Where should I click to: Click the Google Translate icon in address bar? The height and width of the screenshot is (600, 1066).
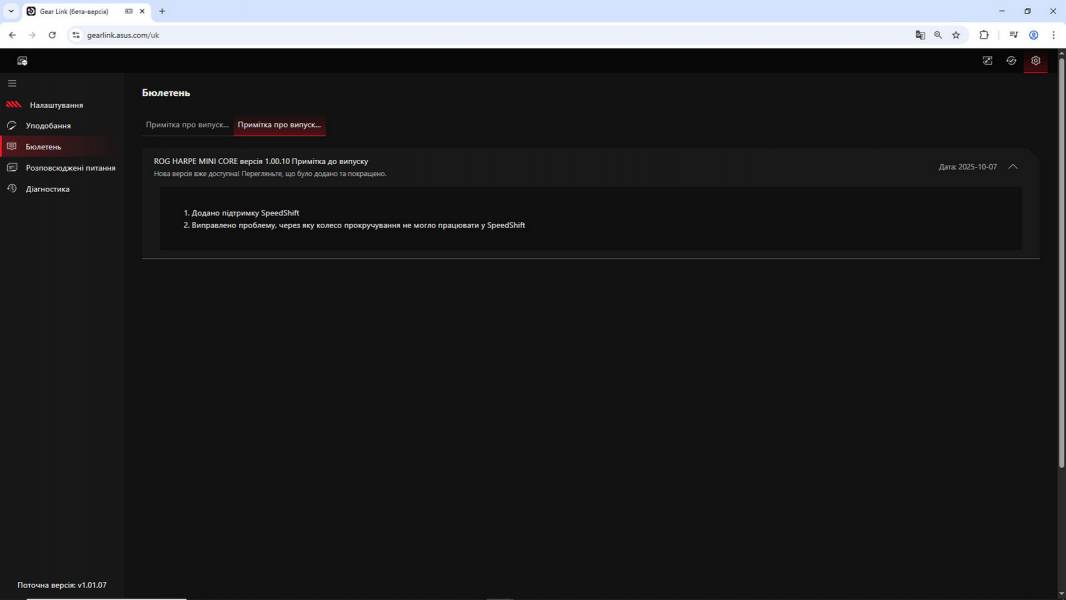tap(920, 35)
